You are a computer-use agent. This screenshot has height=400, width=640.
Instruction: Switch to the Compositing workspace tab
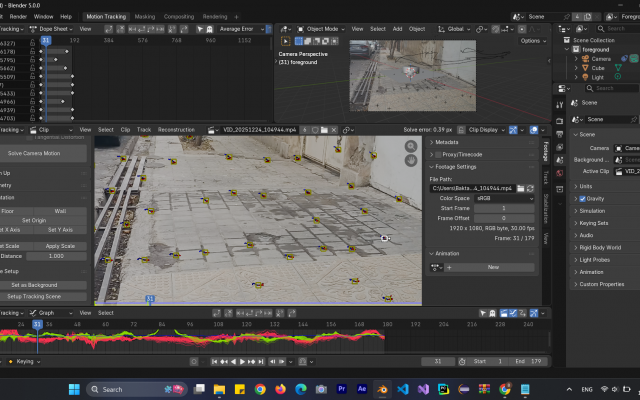179,16
